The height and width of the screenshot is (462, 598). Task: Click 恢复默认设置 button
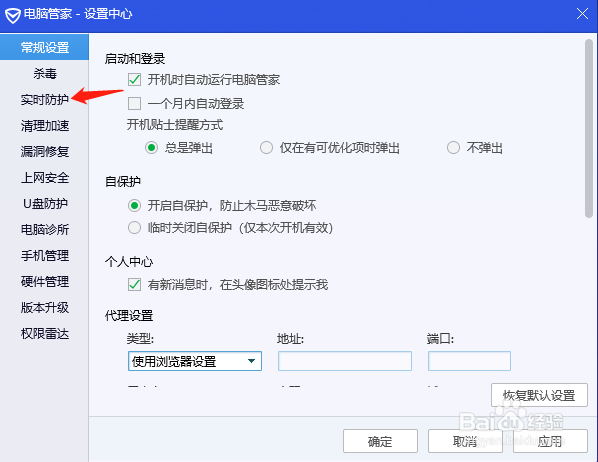pos(539,395)
